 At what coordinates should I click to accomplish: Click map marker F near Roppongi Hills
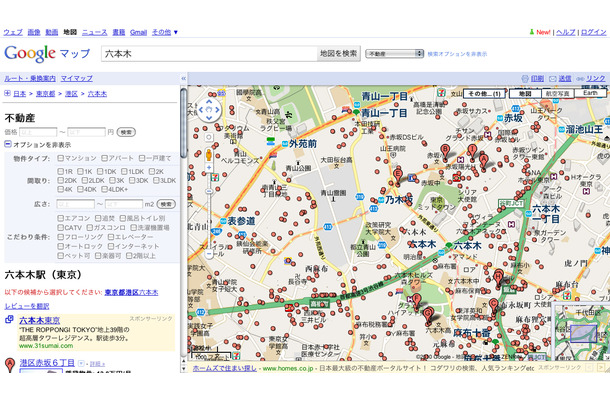(x=416, y=302)
